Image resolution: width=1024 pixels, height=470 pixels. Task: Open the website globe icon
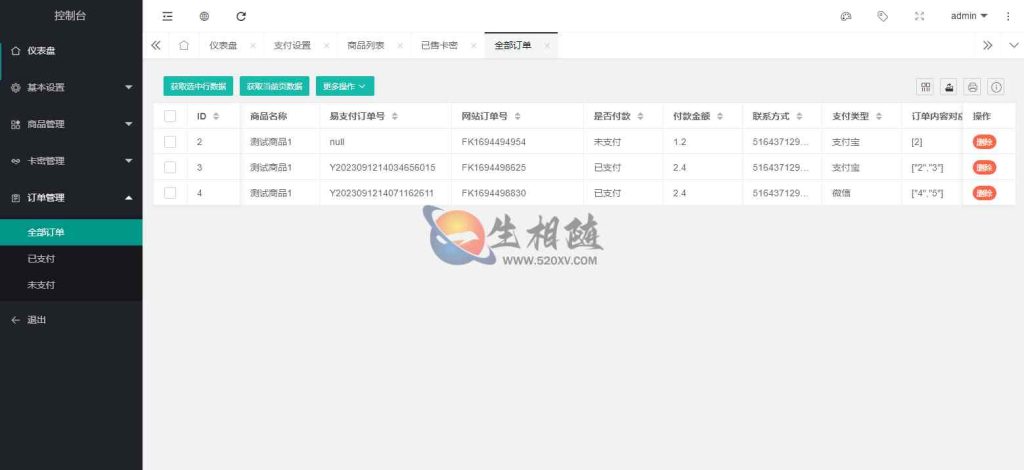coord(204,16)
